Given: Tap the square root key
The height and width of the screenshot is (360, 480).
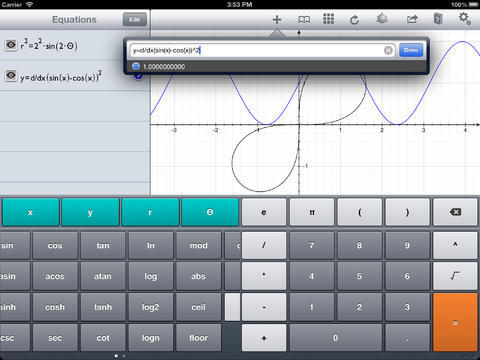Looking at the screenshot, I should tap(455, 276).
